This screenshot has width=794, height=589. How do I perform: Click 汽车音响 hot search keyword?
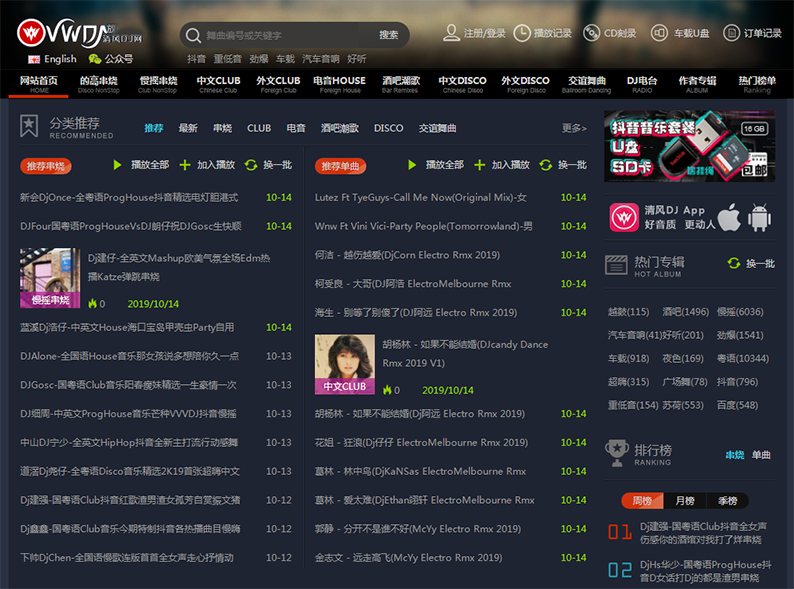pos(321,59)
